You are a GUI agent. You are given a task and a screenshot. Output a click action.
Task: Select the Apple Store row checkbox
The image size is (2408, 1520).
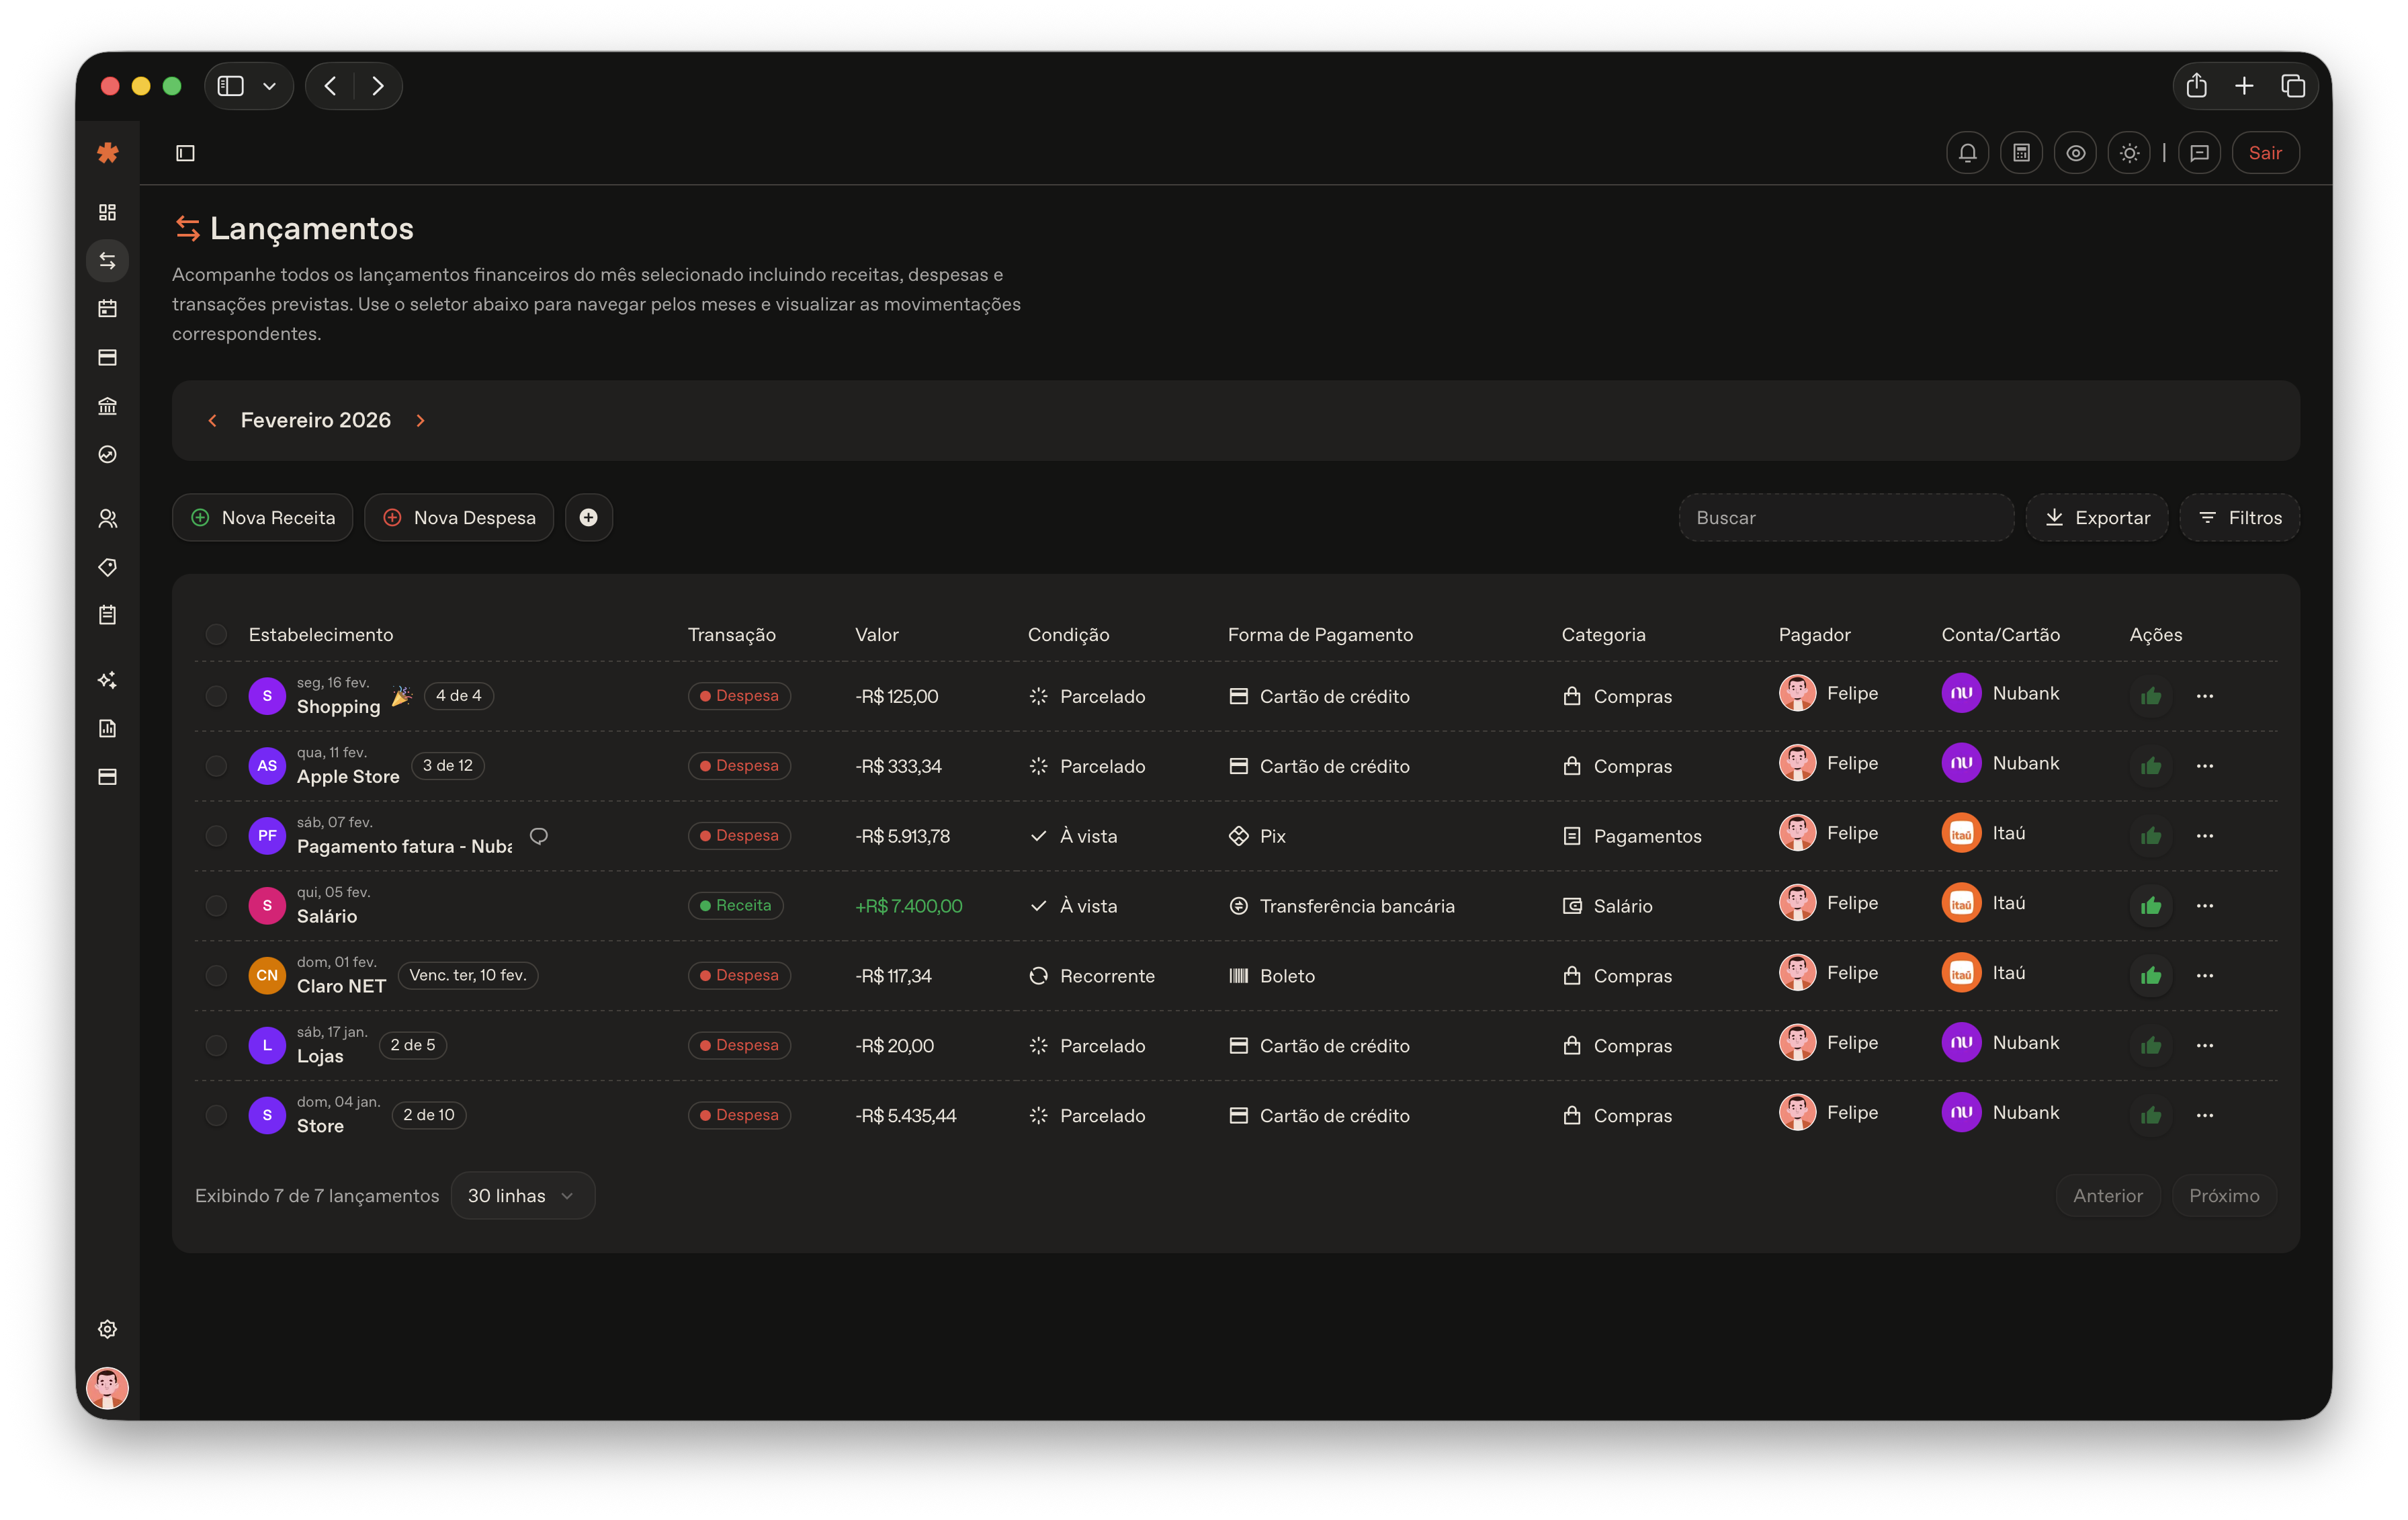click(x=216, y=766)
